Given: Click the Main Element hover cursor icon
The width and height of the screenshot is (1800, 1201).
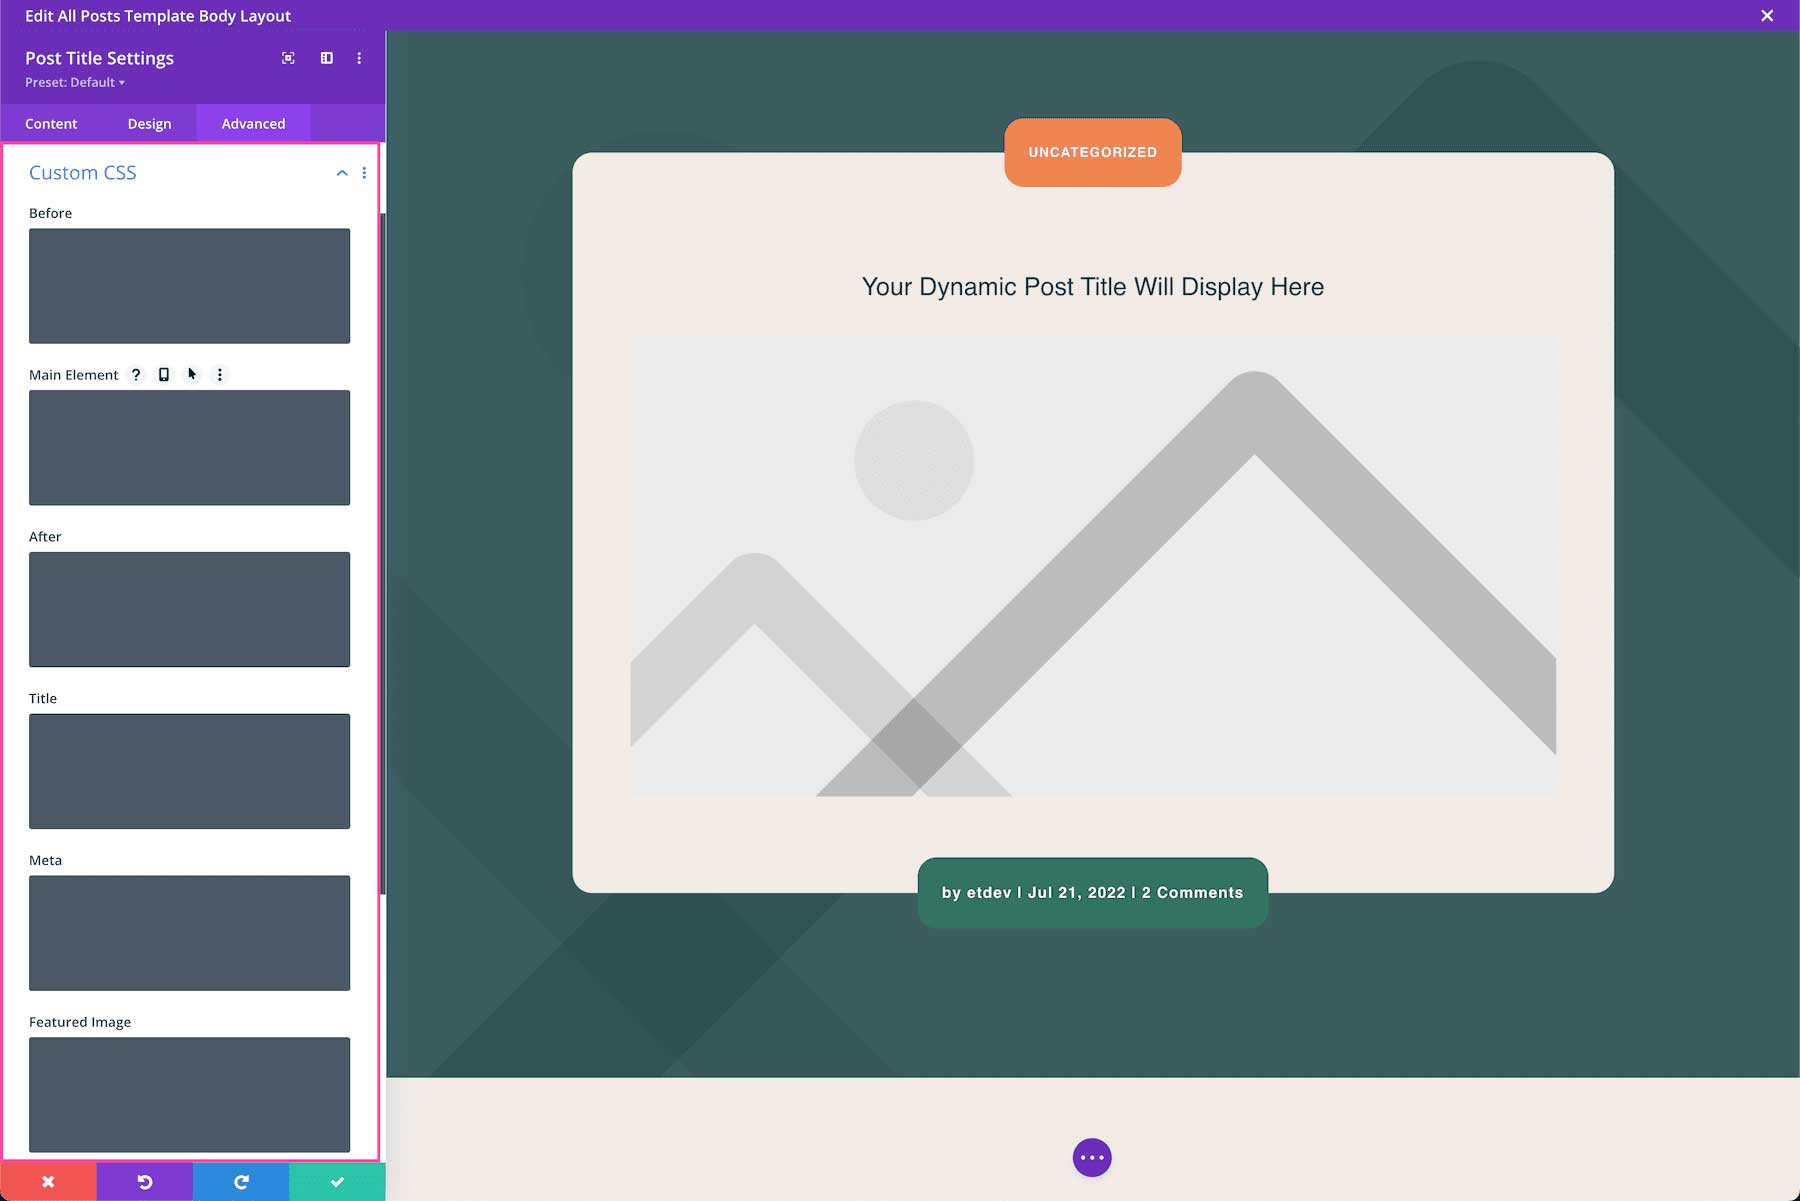Looking at the screenshot, I should pyautogui.click(x=192, y=375).
